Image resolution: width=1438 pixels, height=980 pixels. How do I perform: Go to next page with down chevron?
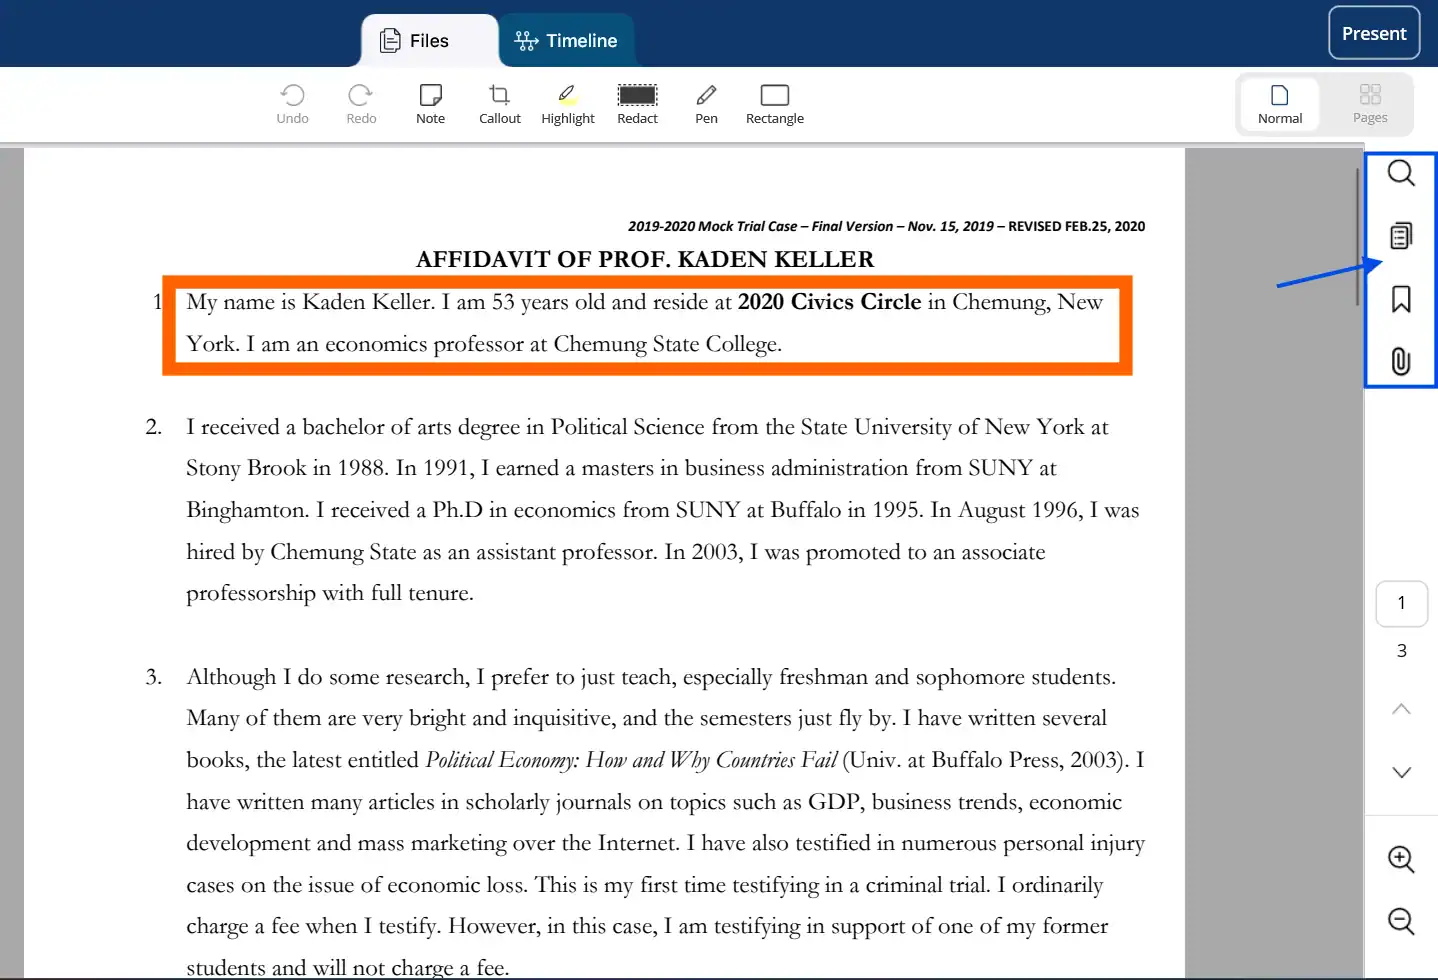tap(1401, 772)
